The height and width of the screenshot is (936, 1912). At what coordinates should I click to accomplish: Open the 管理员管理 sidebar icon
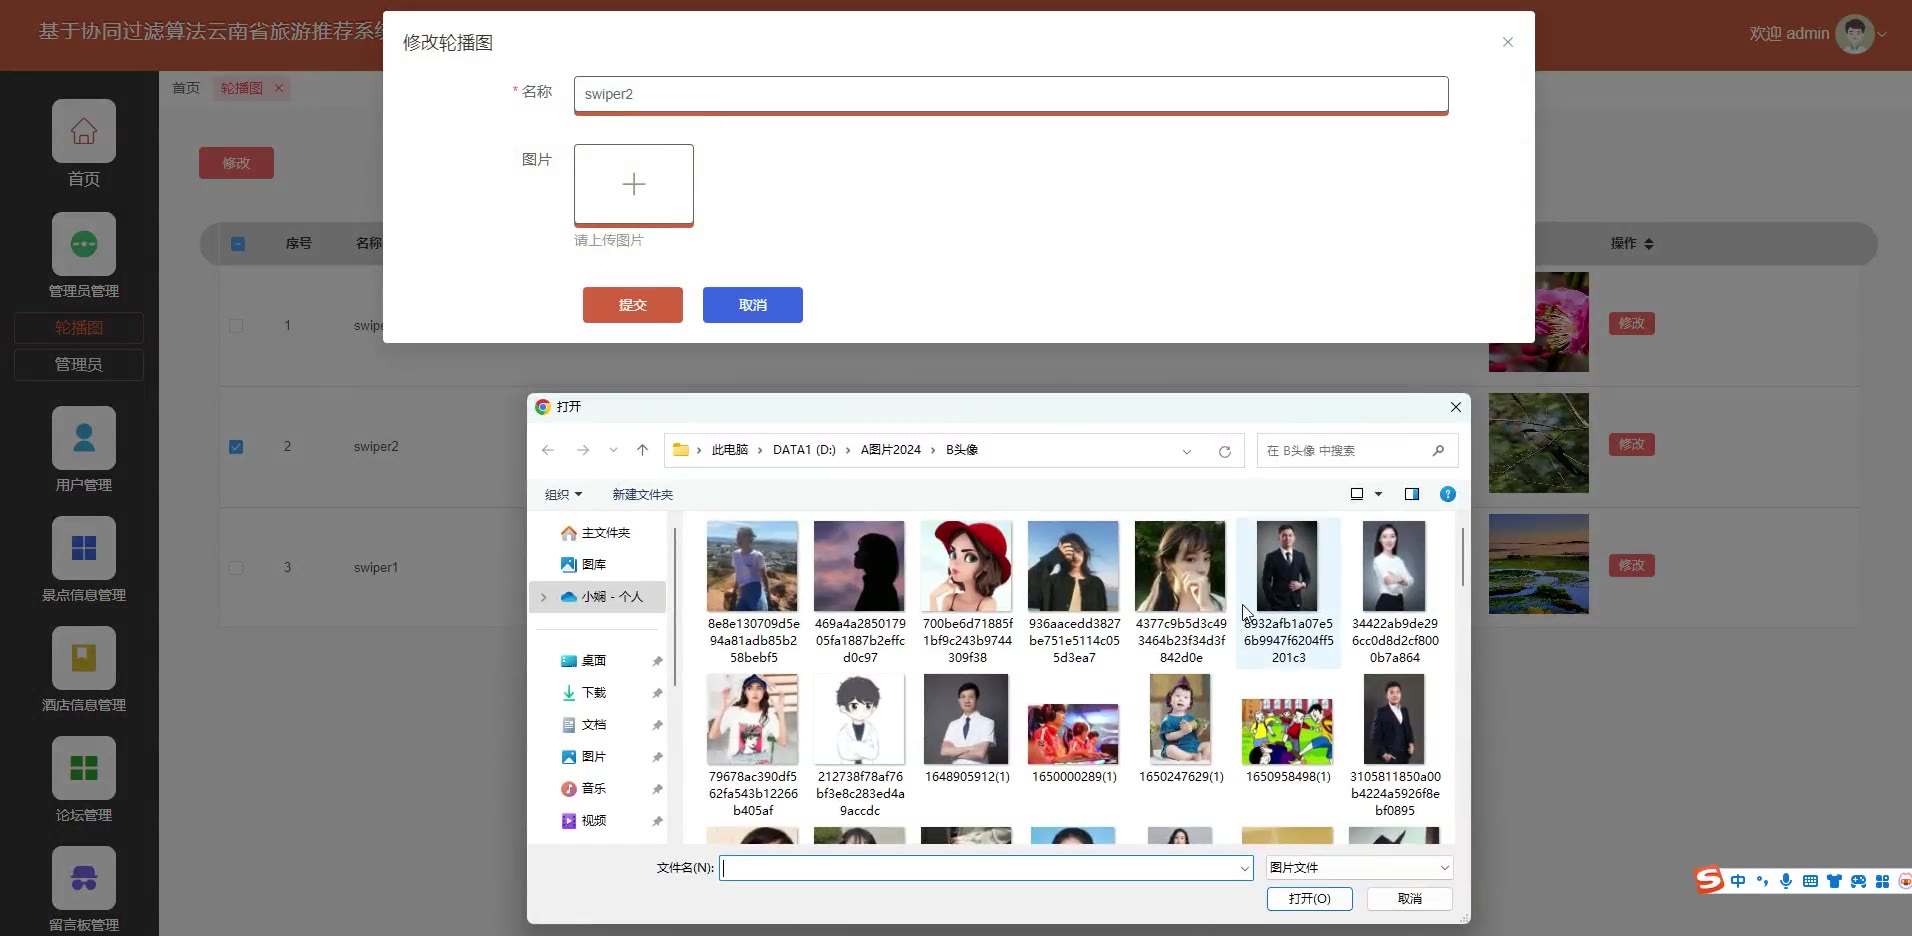[84, 244]
